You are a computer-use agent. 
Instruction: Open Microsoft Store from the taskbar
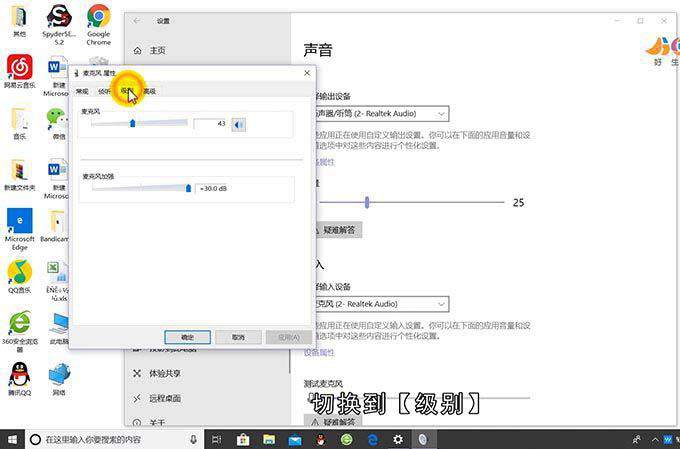(243, 439)
